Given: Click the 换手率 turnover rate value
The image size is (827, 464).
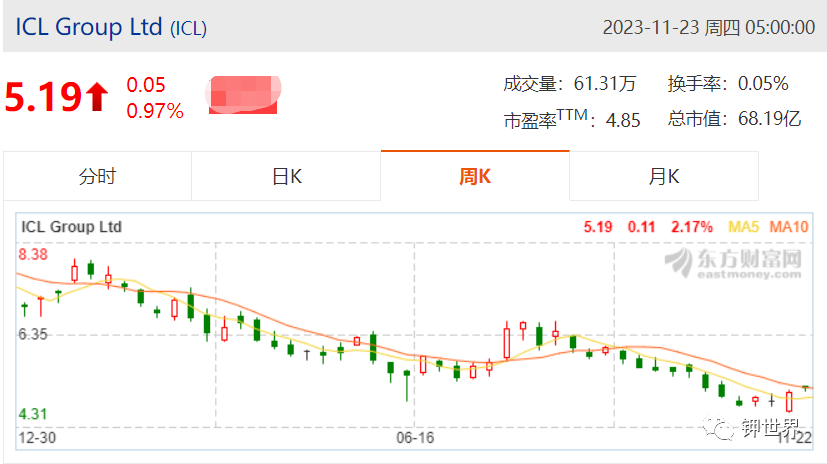Looking at the screenshot, I should pyautogui.click(x=763, y=83).
